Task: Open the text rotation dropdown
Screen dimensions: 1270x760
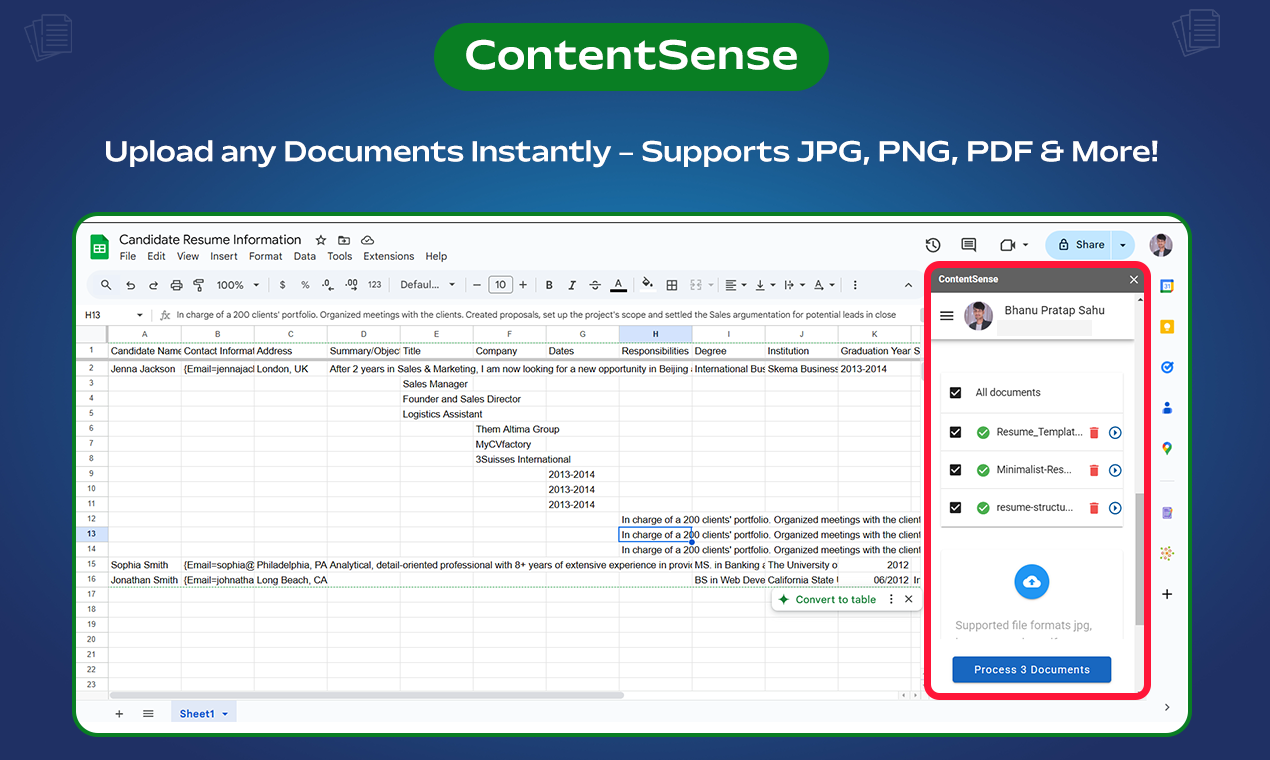Action: [824, 285]
